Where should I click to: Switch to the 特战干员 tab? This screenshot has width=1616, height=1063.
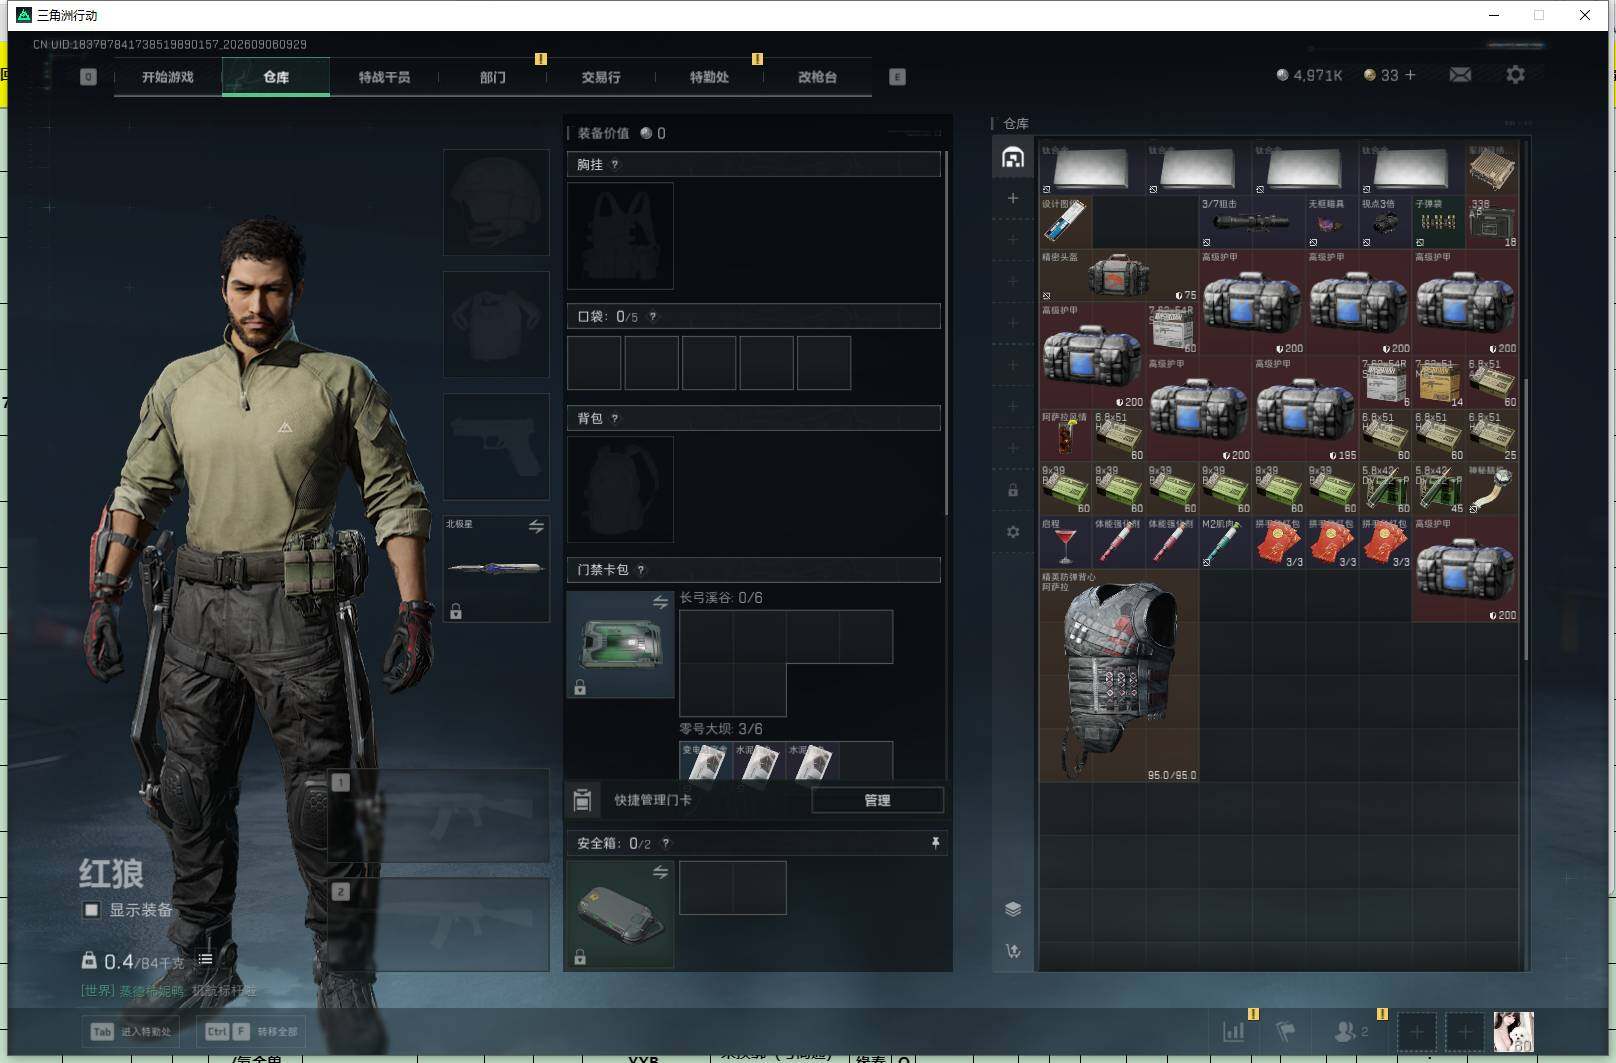click(x=384, y=77)
